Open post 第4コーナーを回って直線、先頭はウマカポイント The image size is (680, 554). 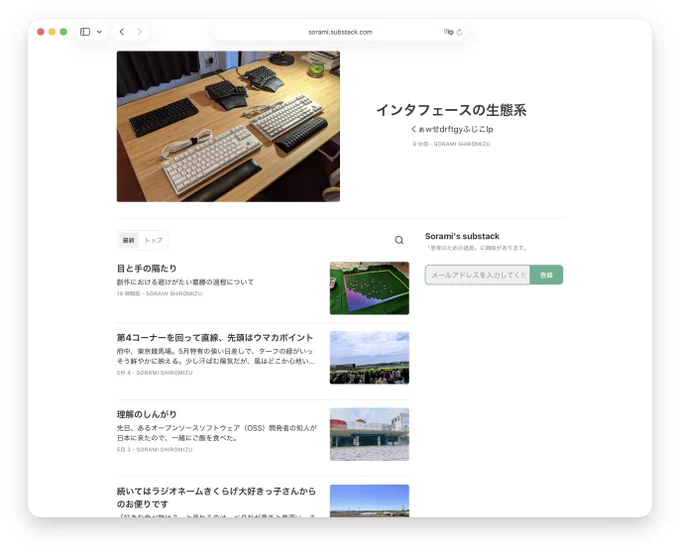click(x=215, y=338)
